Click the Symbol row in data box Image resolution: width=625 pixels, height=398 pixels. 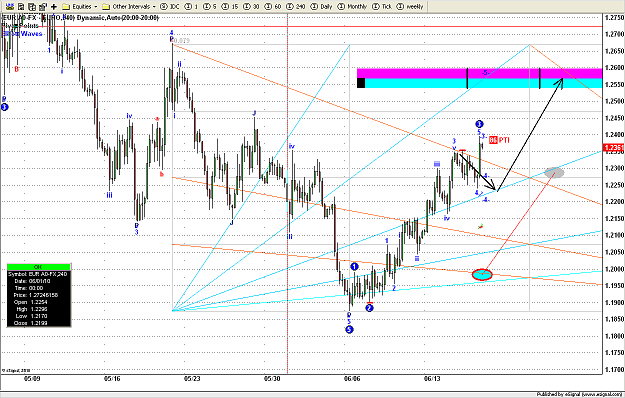[39, 274]
